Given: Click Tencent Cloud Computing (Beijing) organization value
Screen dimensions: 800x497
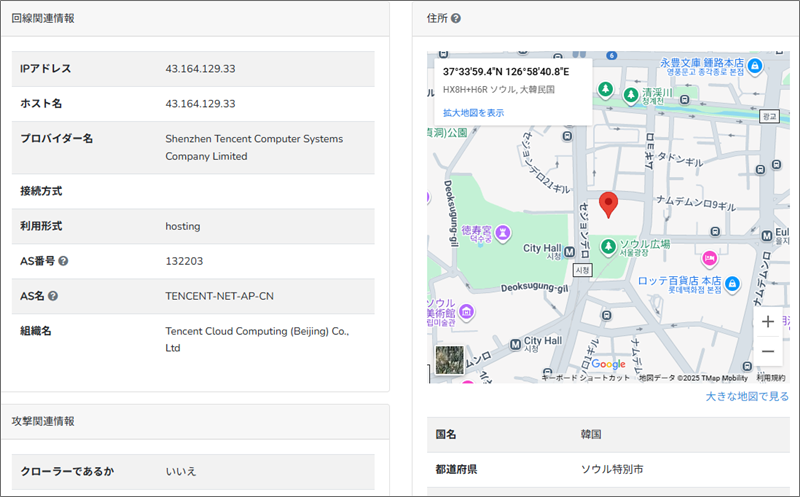Looking at the screenshot, I should 257,339.
